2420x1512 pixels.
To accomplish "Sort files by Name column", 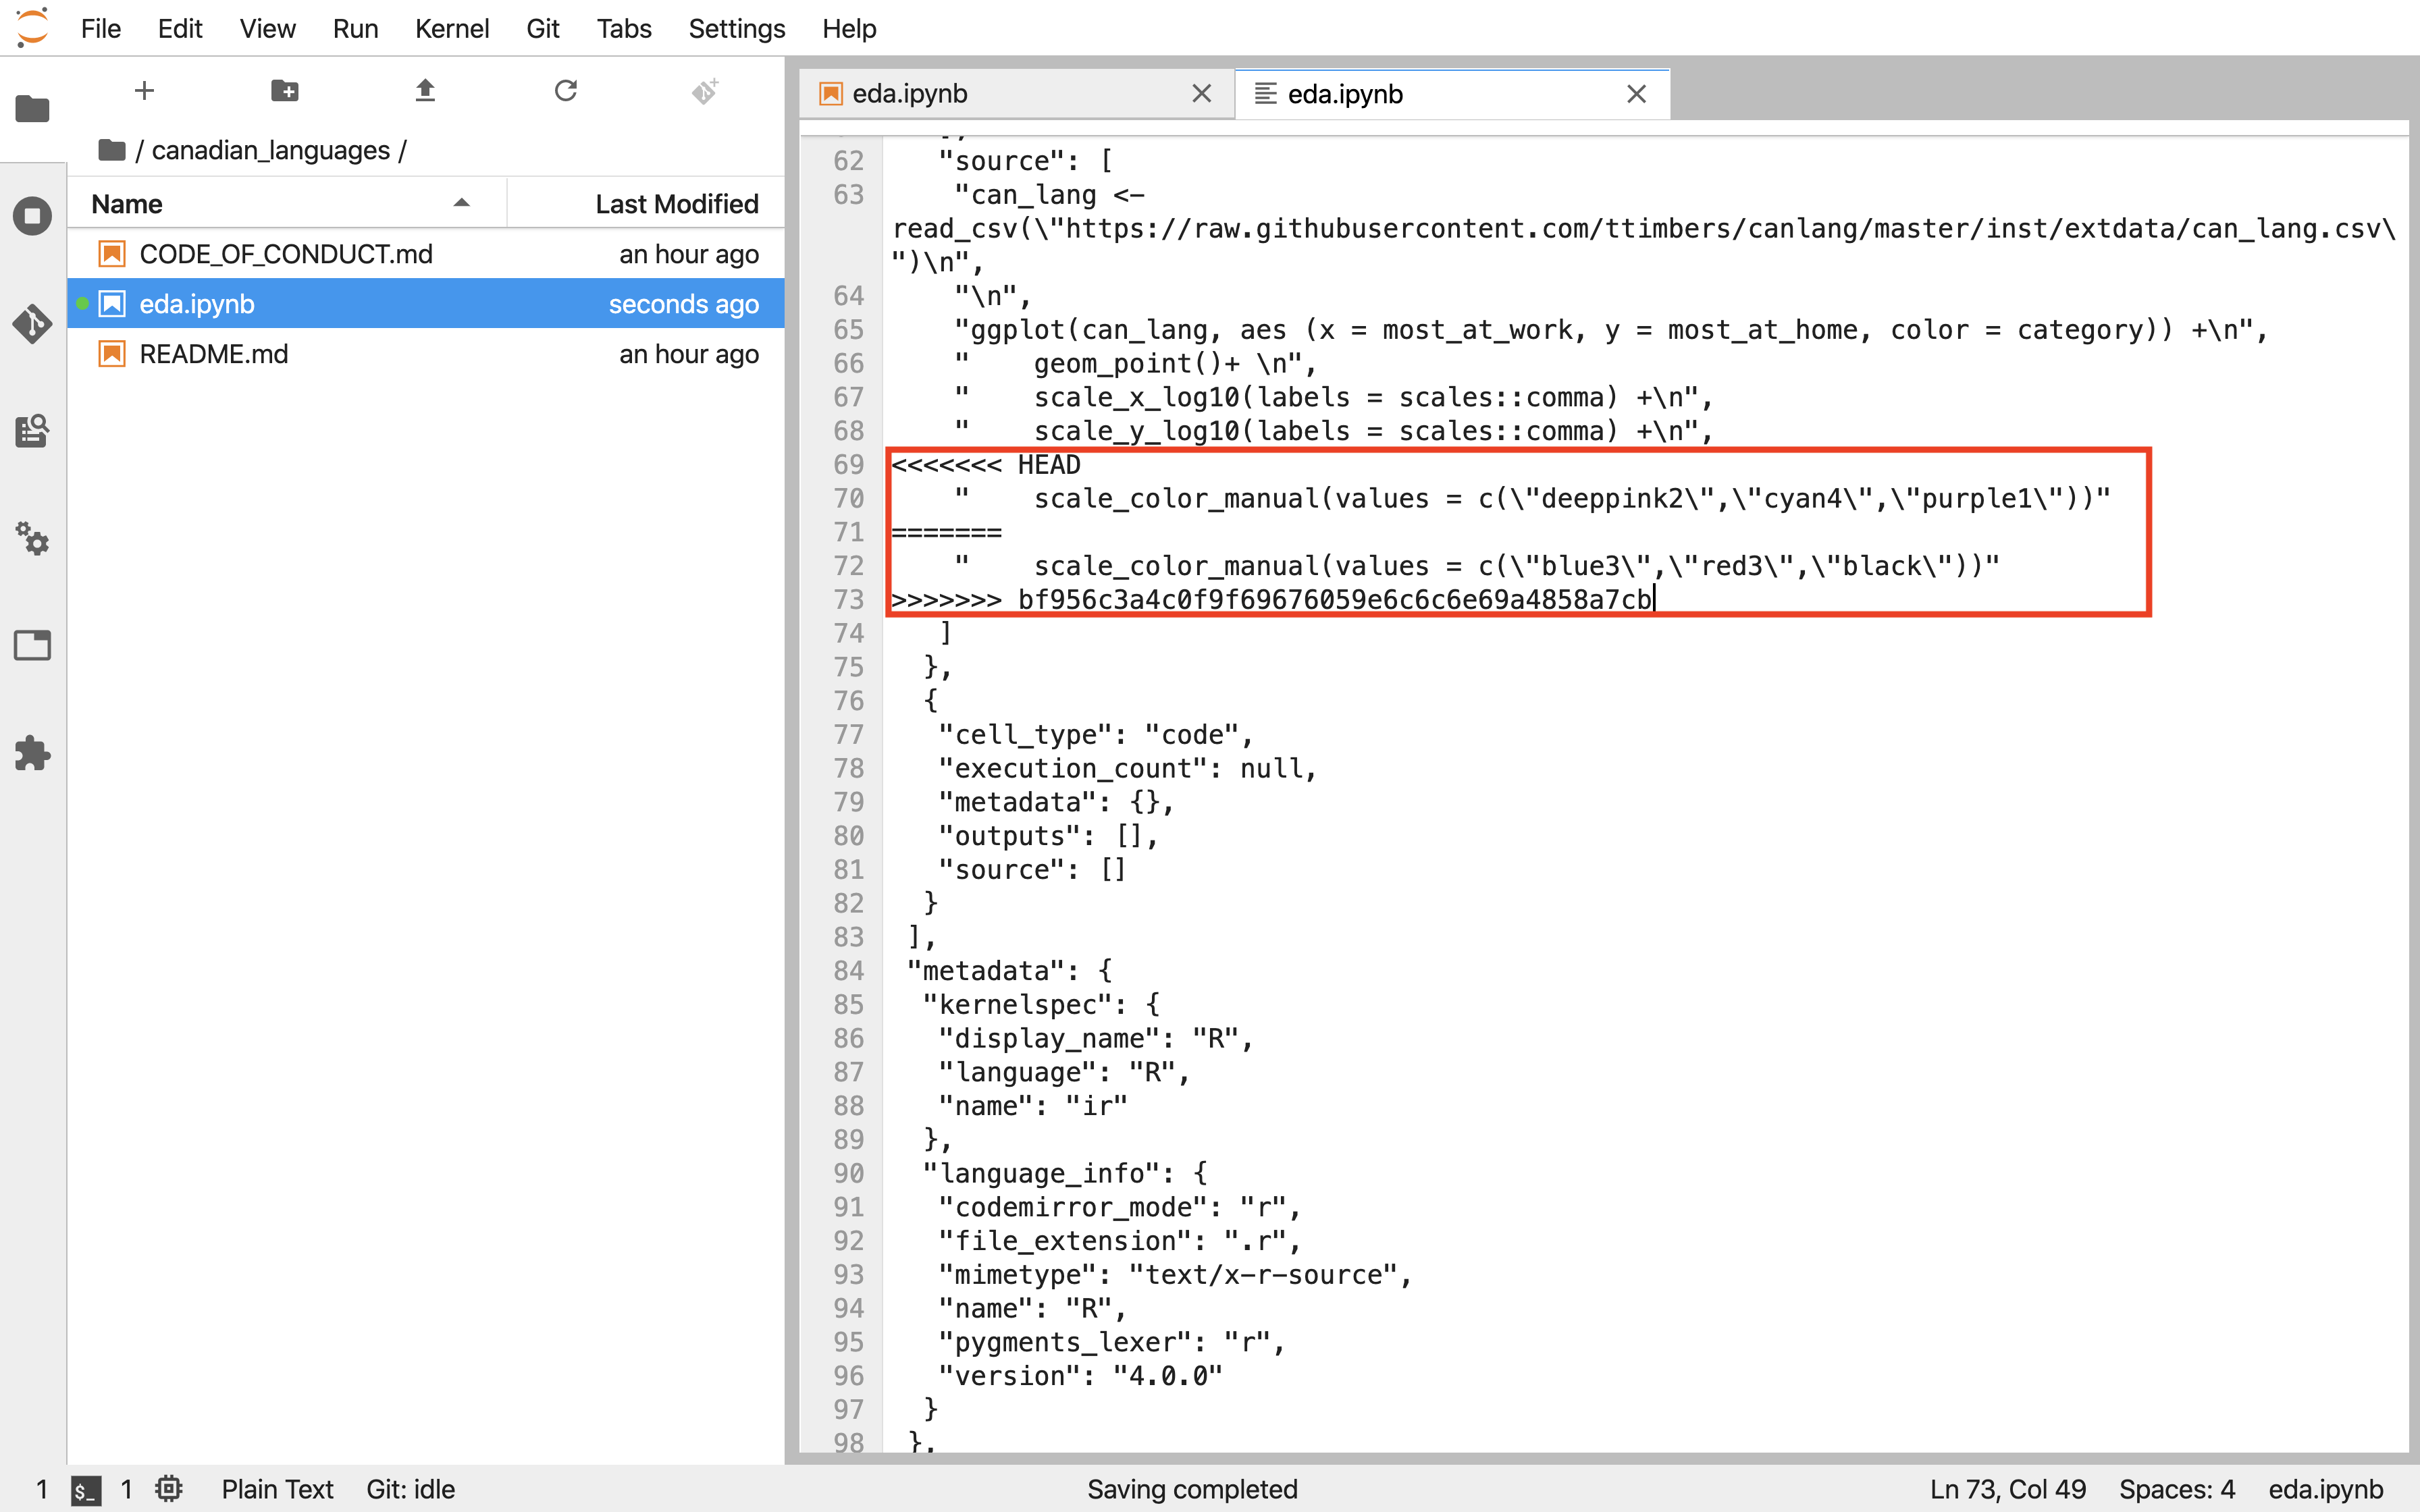I will coord(287,204).
